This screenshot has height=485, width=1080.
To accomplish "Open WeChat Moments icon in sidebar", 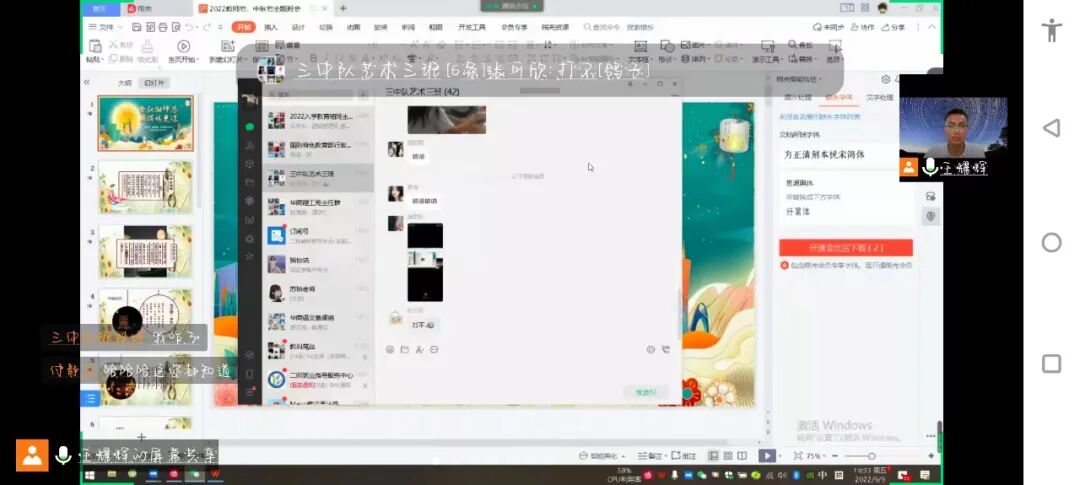I will click(x=250, y=200).
